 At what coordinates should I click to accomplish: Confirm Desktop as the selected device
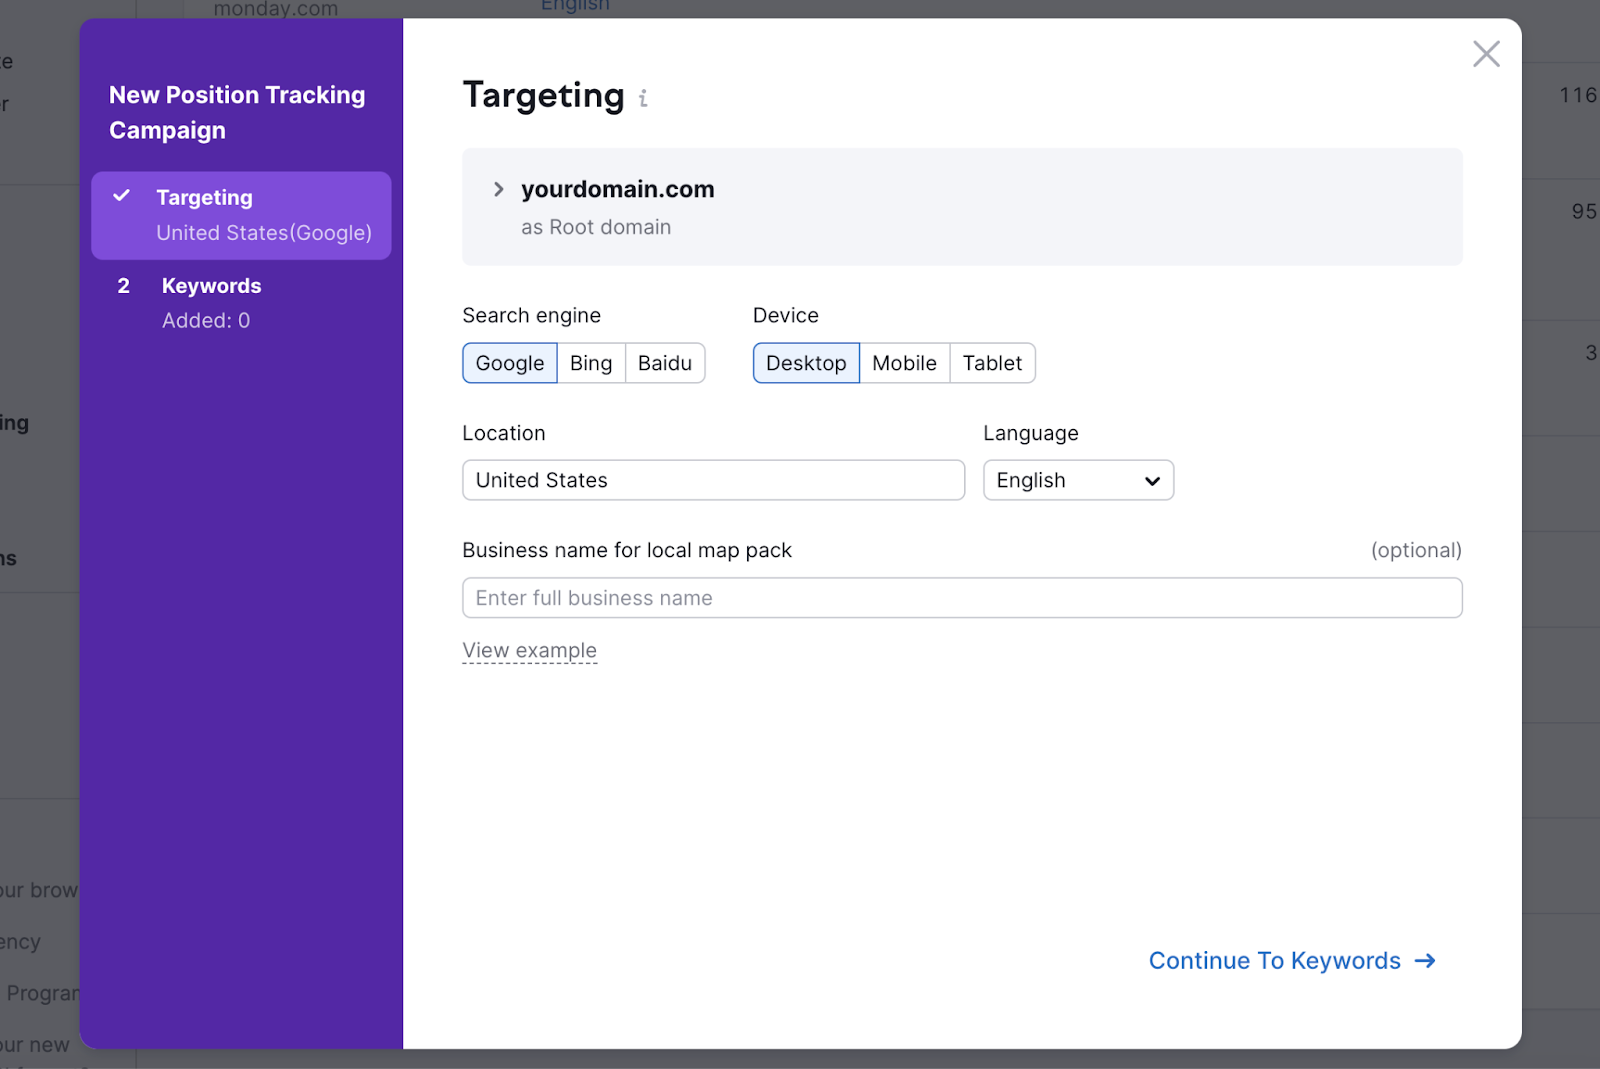pyautogui.click(x=806, y=363)
